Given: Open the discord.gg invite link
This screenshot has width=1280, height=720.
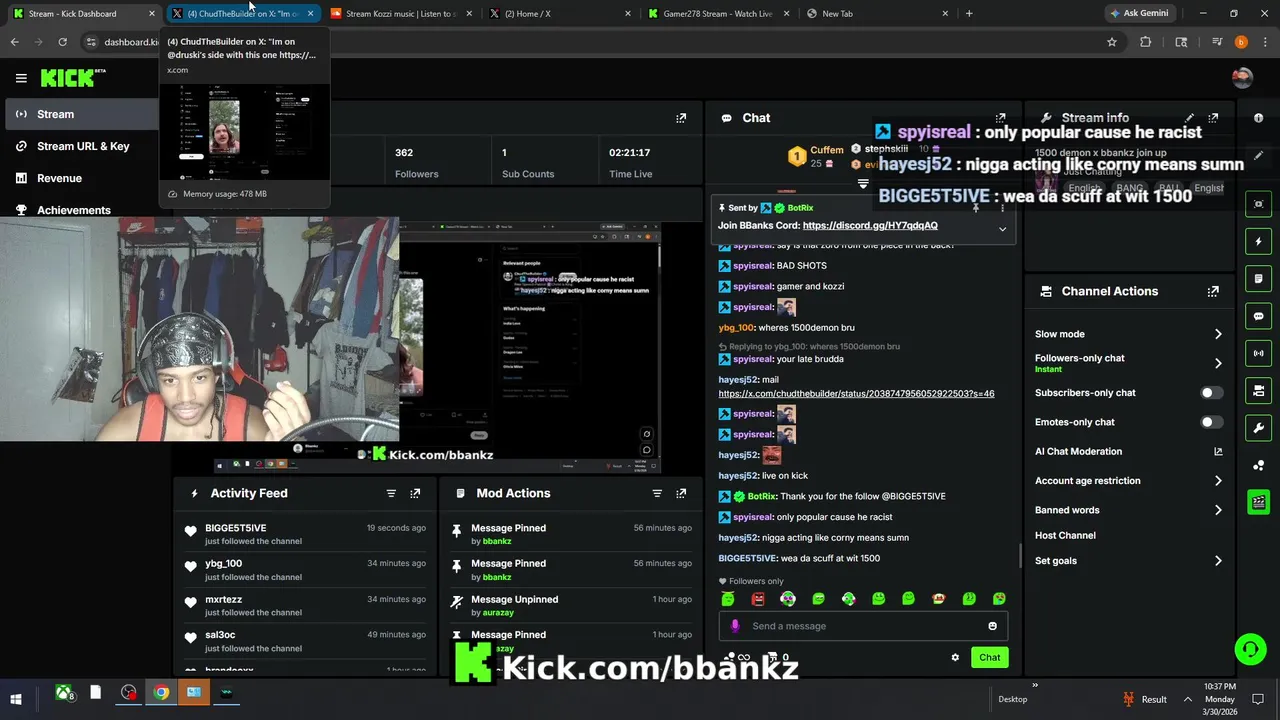Looking at the screenshot, I should 870,226.
